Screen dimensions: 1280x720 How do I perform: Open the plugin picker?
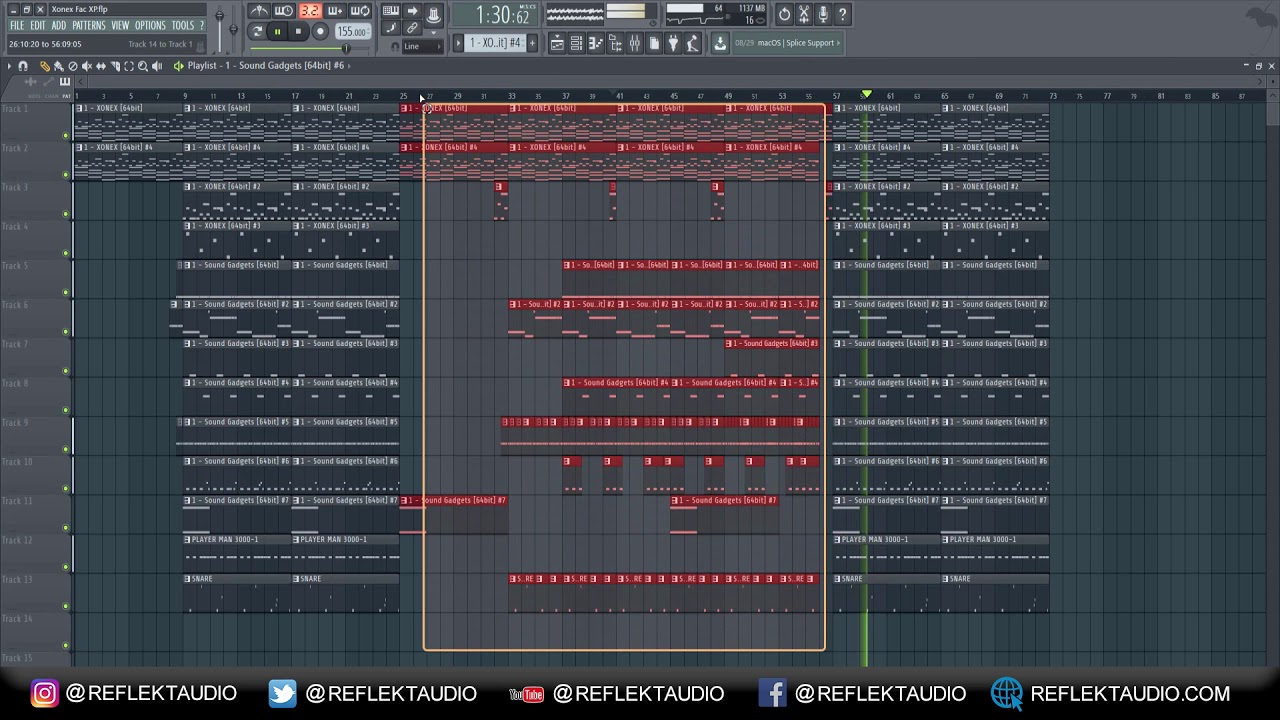click(x=672, y=43)
